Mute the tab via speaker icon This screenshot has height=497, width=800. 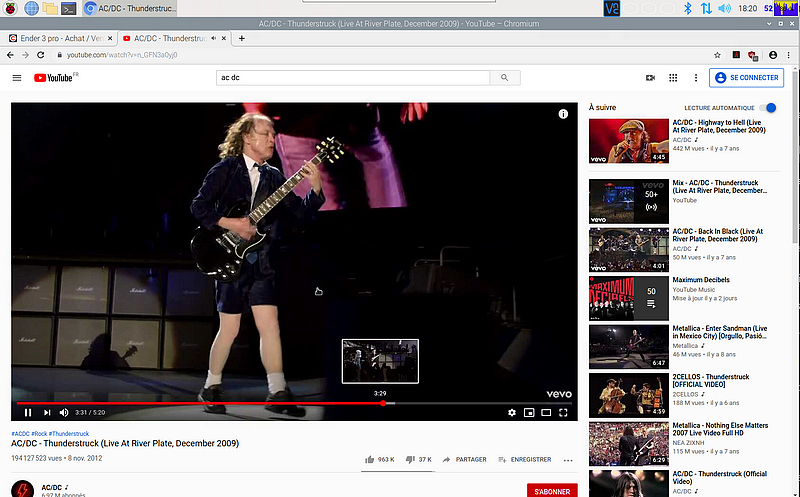point(213,38)
